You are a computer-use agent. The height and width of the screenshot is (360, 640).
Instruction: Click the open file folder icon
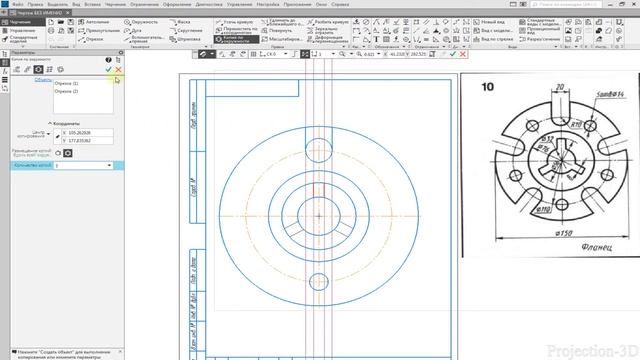(x=61, y=22)
